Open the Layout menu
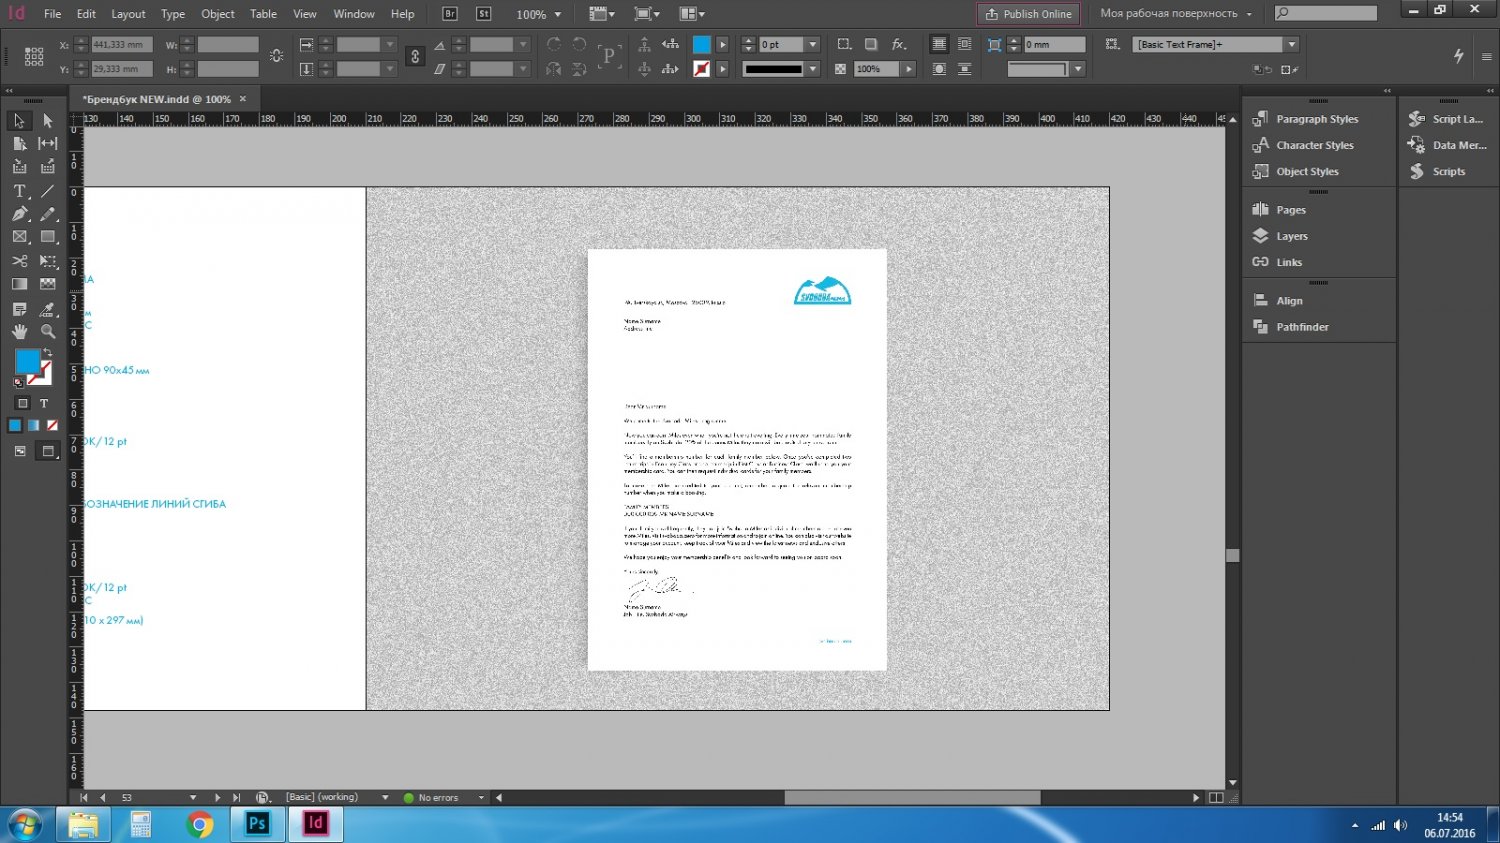The width and height of the screenshot is (1500, 843). coord(128,14)
